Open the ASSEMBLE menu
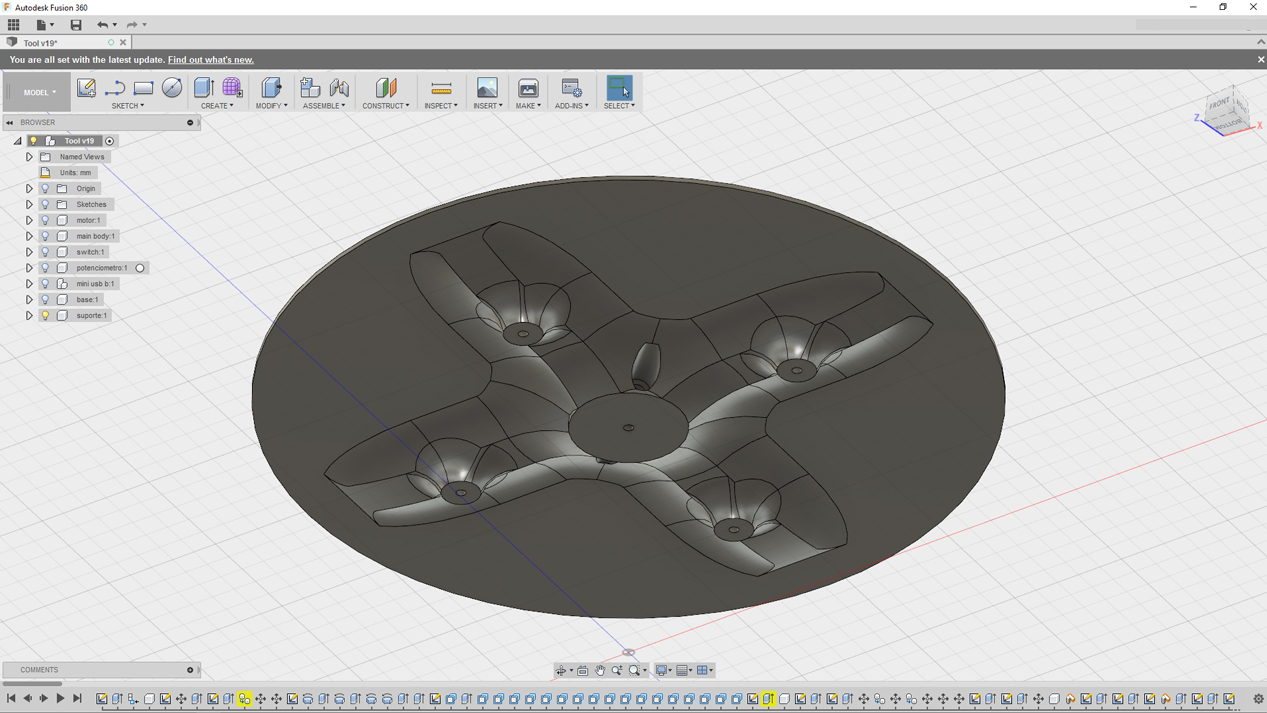1267x713 pixels. click(324, 106)
